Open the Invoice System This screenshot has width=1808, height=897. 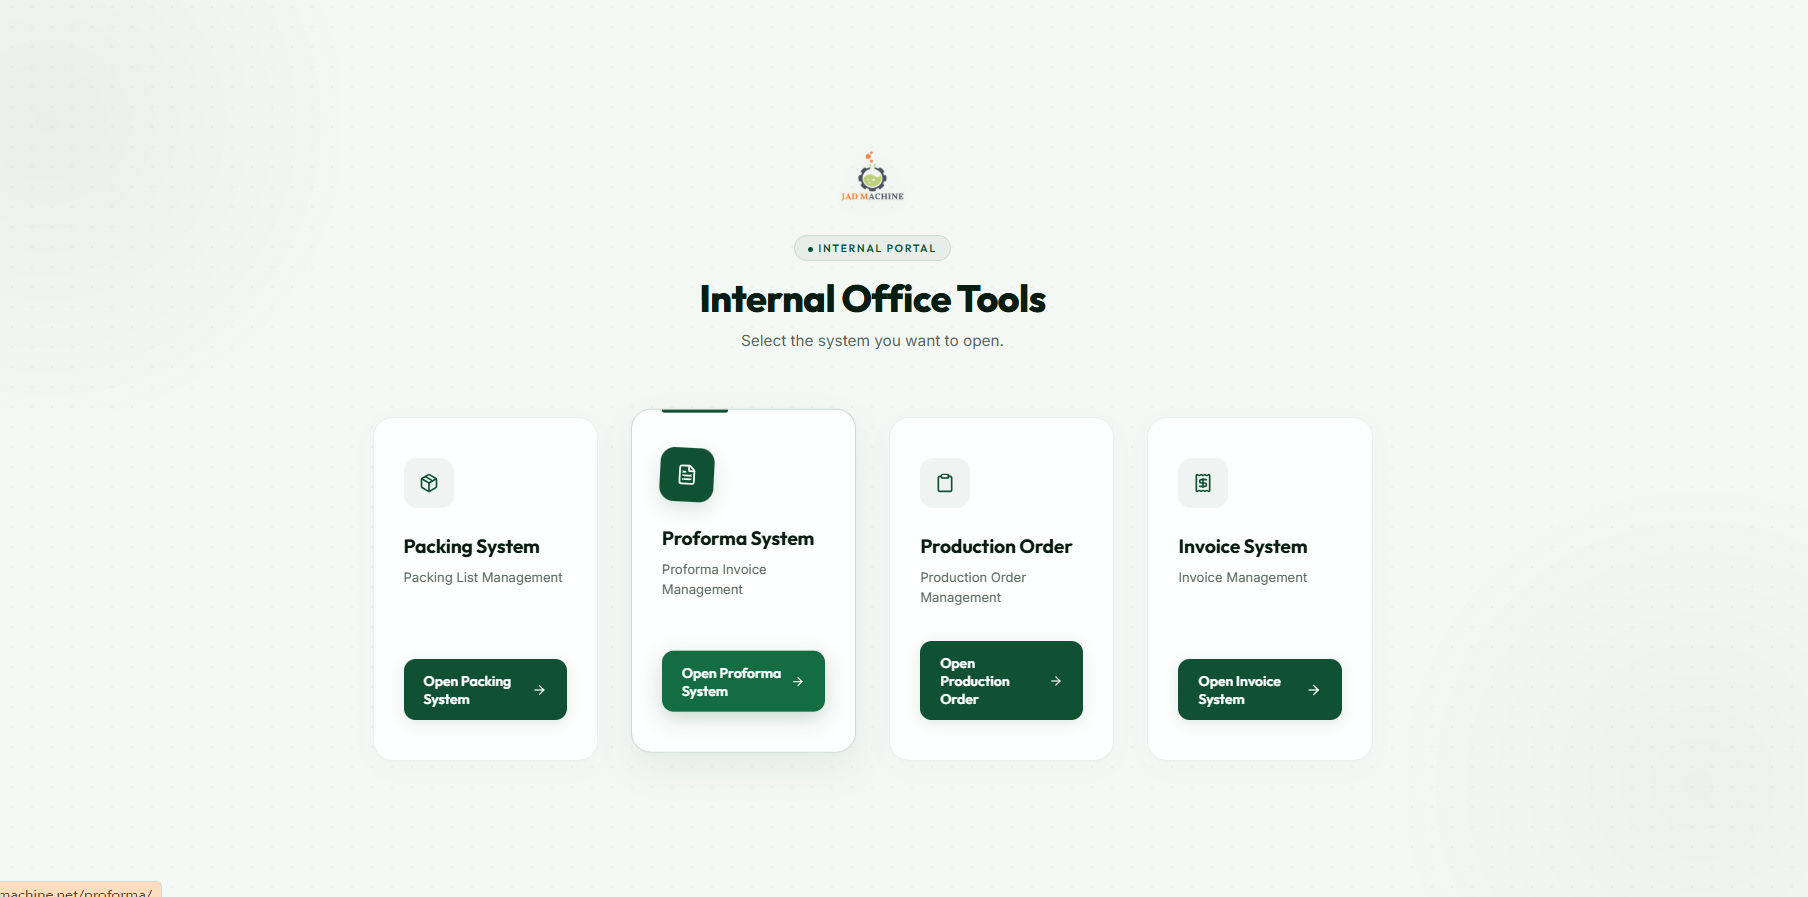[x=1259, y=689]
